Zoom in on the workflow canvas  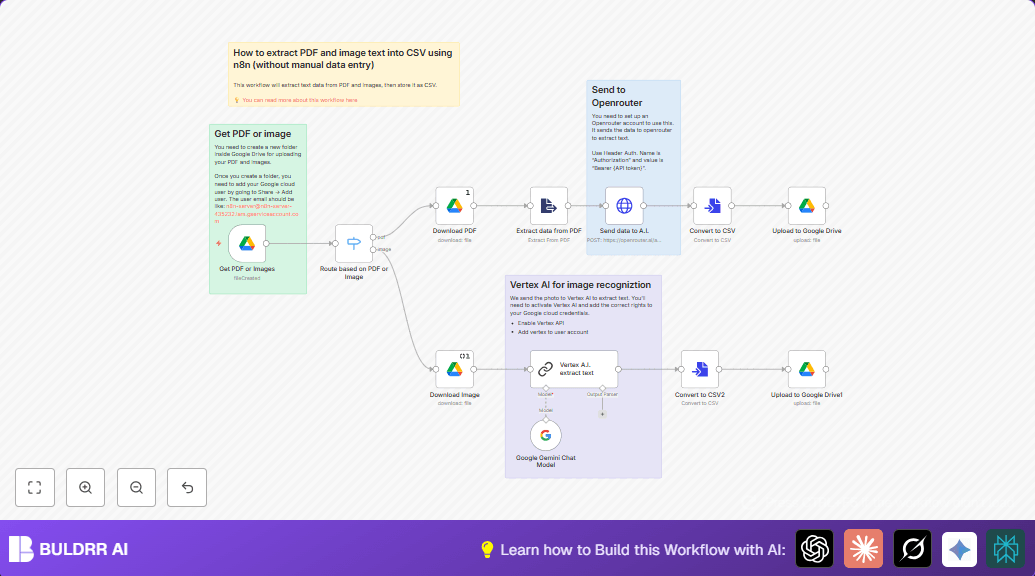(85, 488)
